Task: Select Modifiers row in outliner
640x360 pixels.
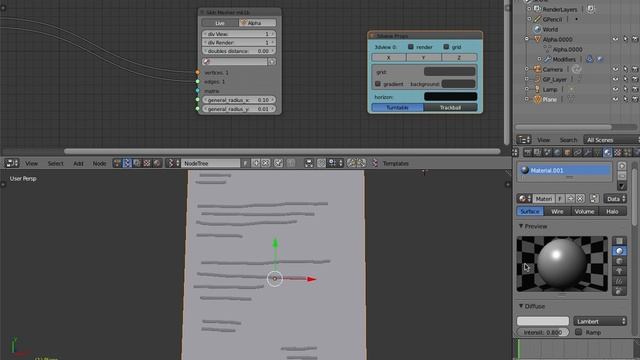Action: pyautogui.click(x=564, y=59)
